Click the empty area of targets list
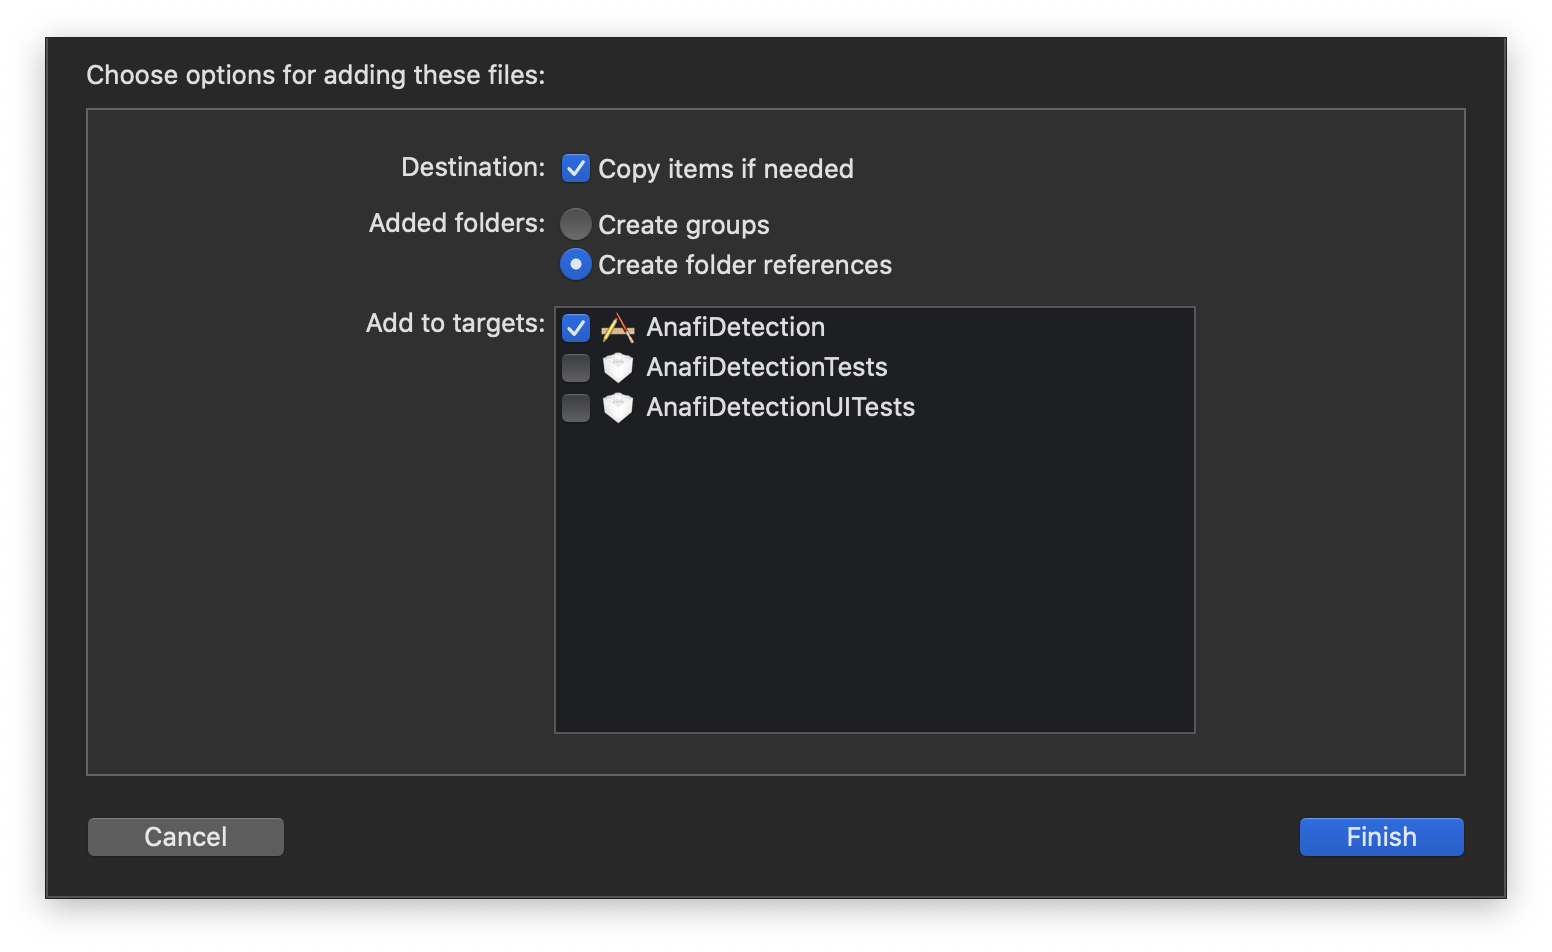 pyautogui.click(x=875, y=580)
